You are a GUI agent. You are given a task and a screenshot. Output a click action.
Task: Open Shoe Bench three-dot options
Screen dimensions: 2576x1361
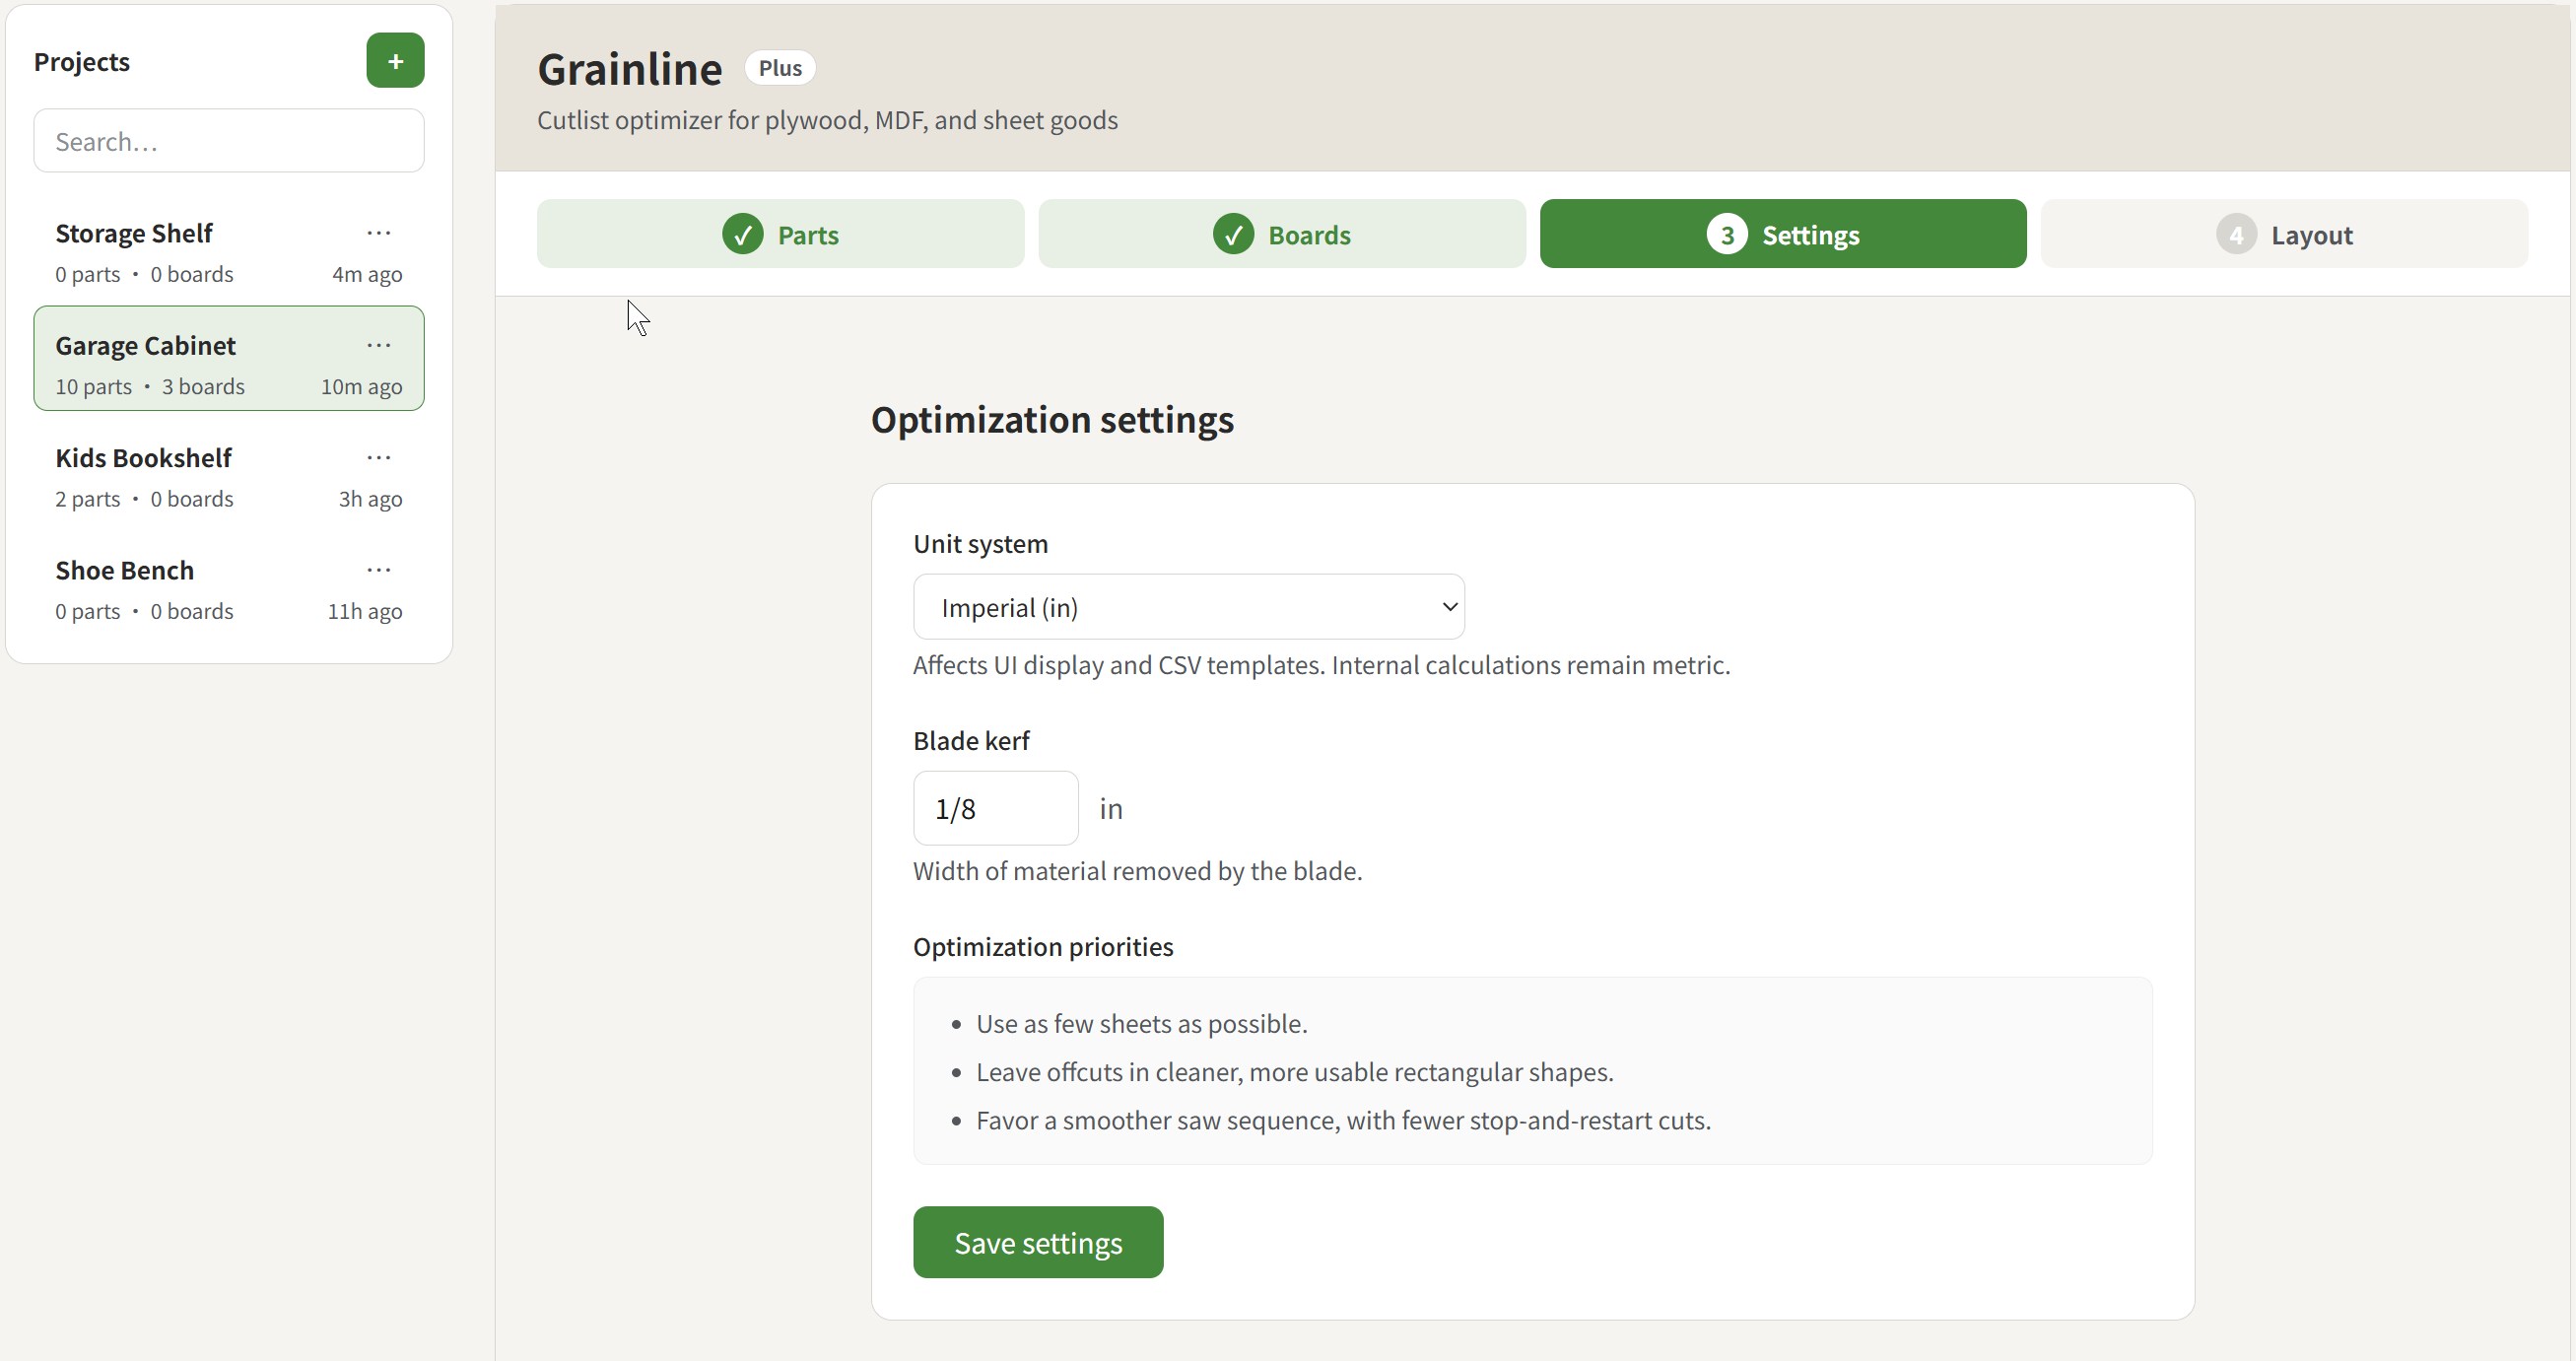[x=378, y=570]
